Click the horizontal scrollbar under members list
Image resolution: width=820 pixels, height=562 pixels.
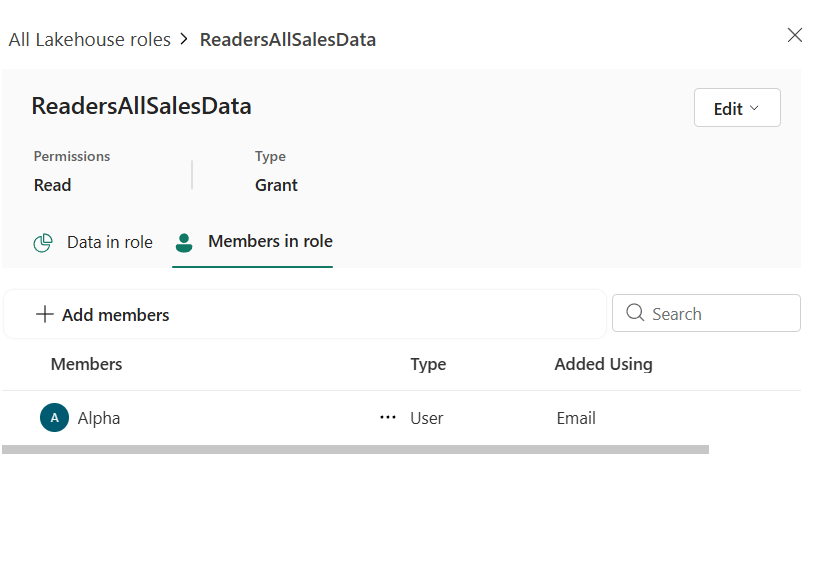point(356,450)
